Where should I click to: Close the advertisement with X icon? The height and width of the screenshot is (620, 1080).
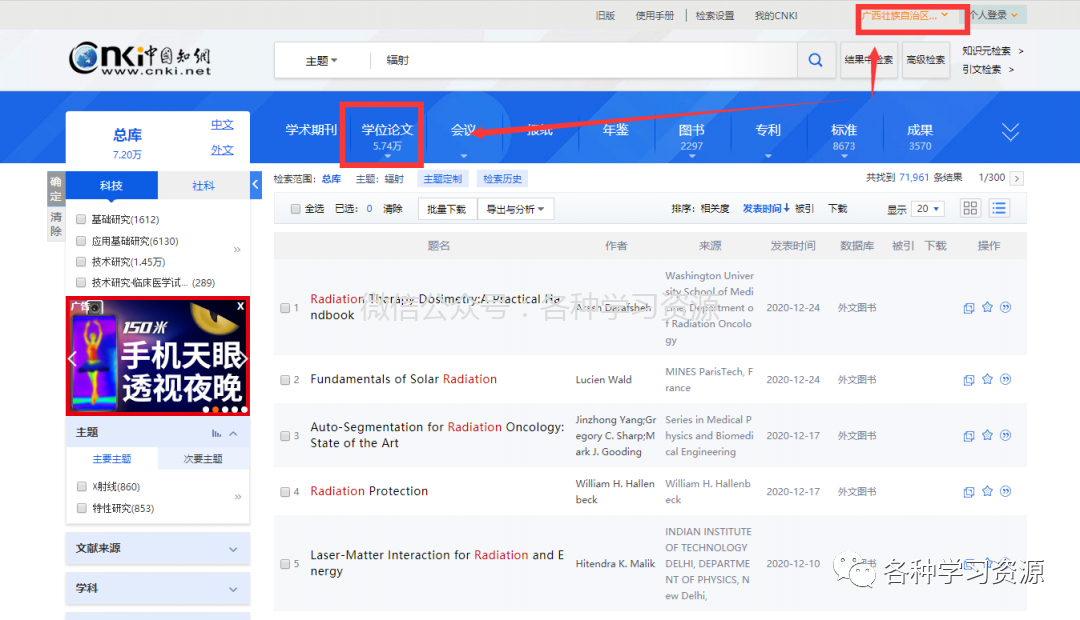tap(240, 306)
